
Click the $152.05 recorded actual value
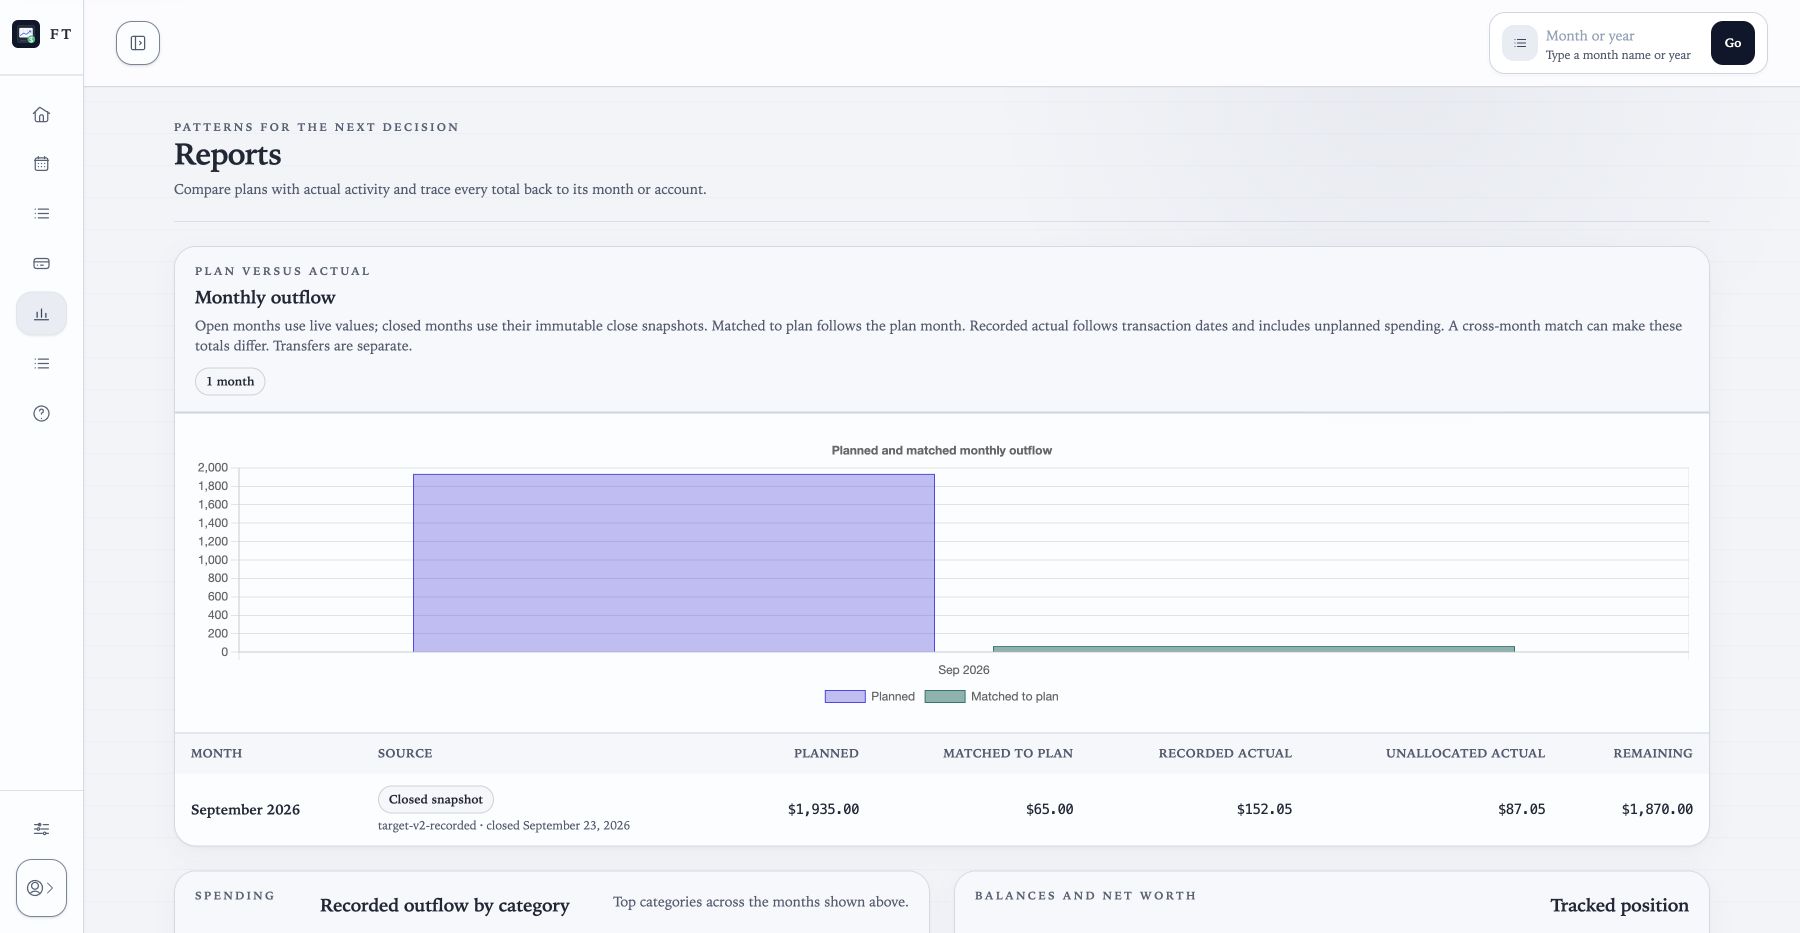point(1264,810)
